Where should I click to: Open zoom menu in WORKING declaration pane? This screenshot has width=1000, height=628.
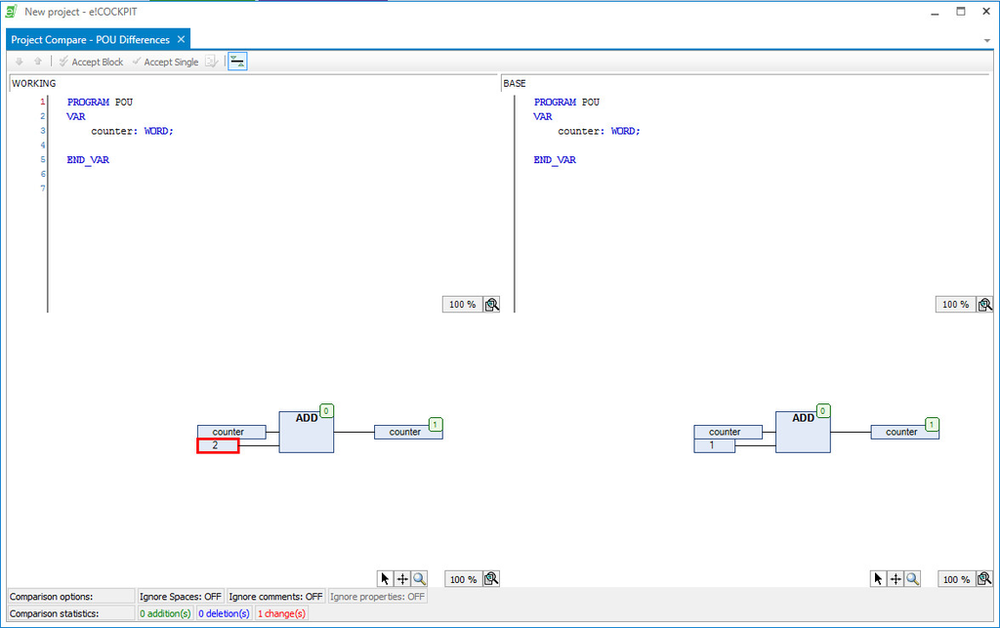click(492, 305)
